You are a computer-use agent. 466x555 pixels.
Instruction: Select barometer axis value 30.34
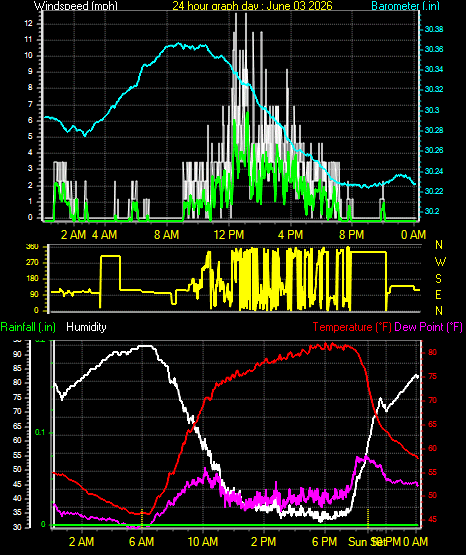434,69
